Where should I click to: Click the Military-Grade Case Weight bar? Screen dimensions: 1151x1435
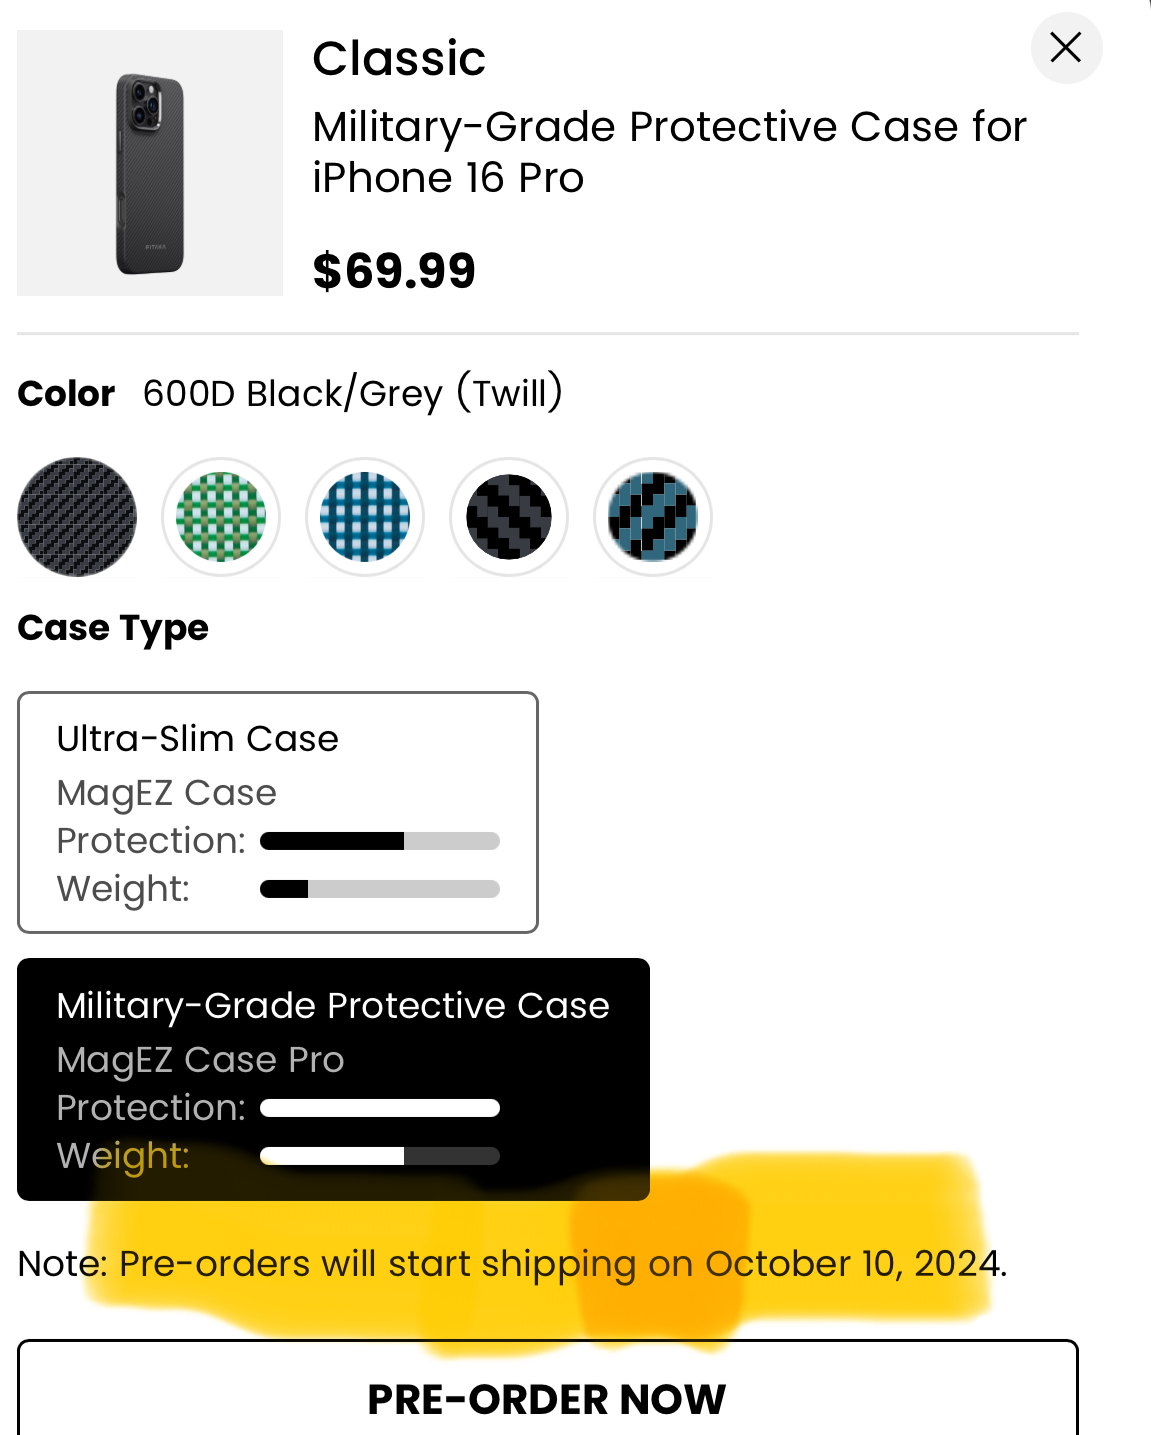379,1156
